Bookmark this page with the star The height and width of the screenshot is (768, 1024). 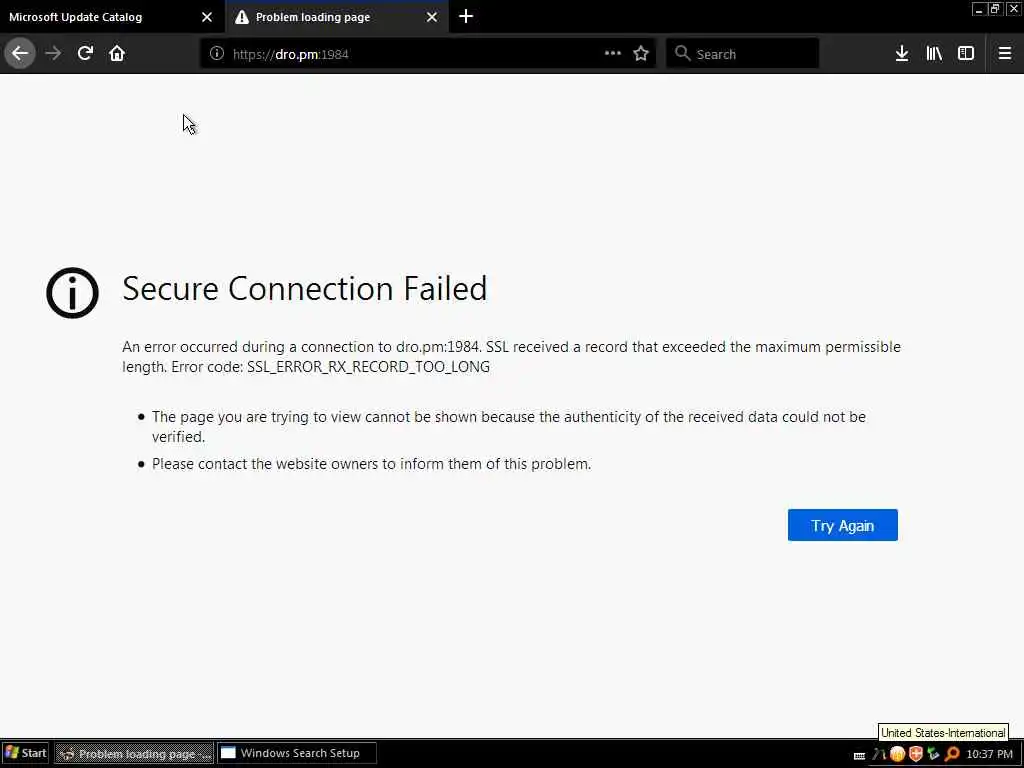click(x=641, y=54)
